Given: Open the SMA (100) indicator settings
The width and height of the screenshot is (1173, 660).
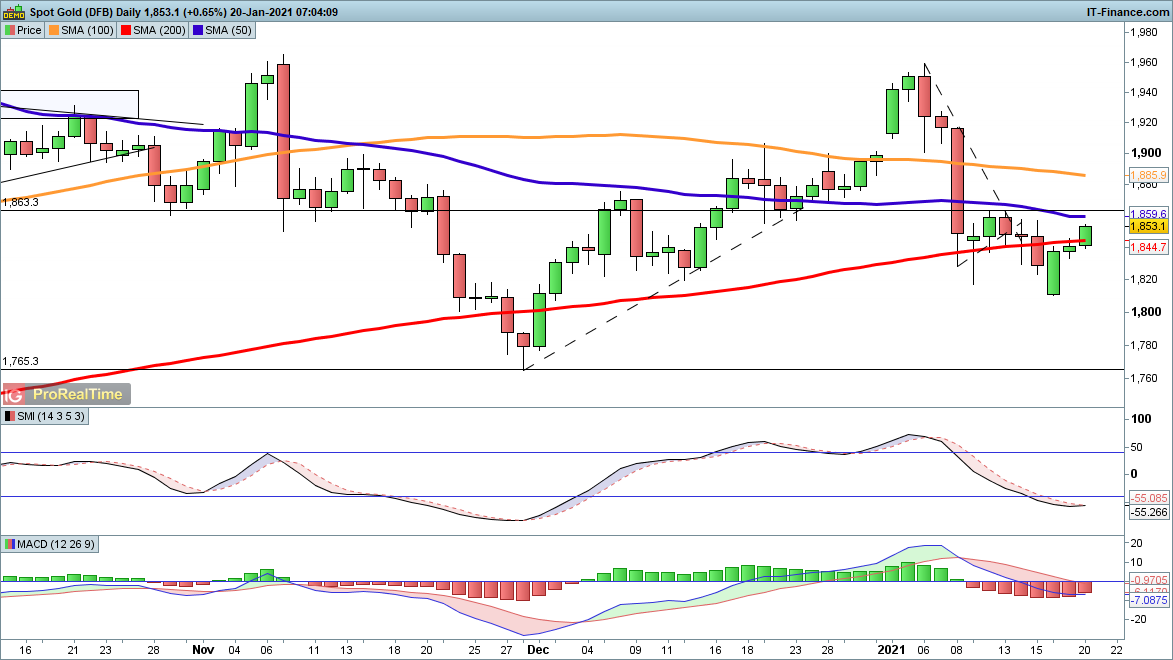Looking at the screenshot, I should 86,30.
